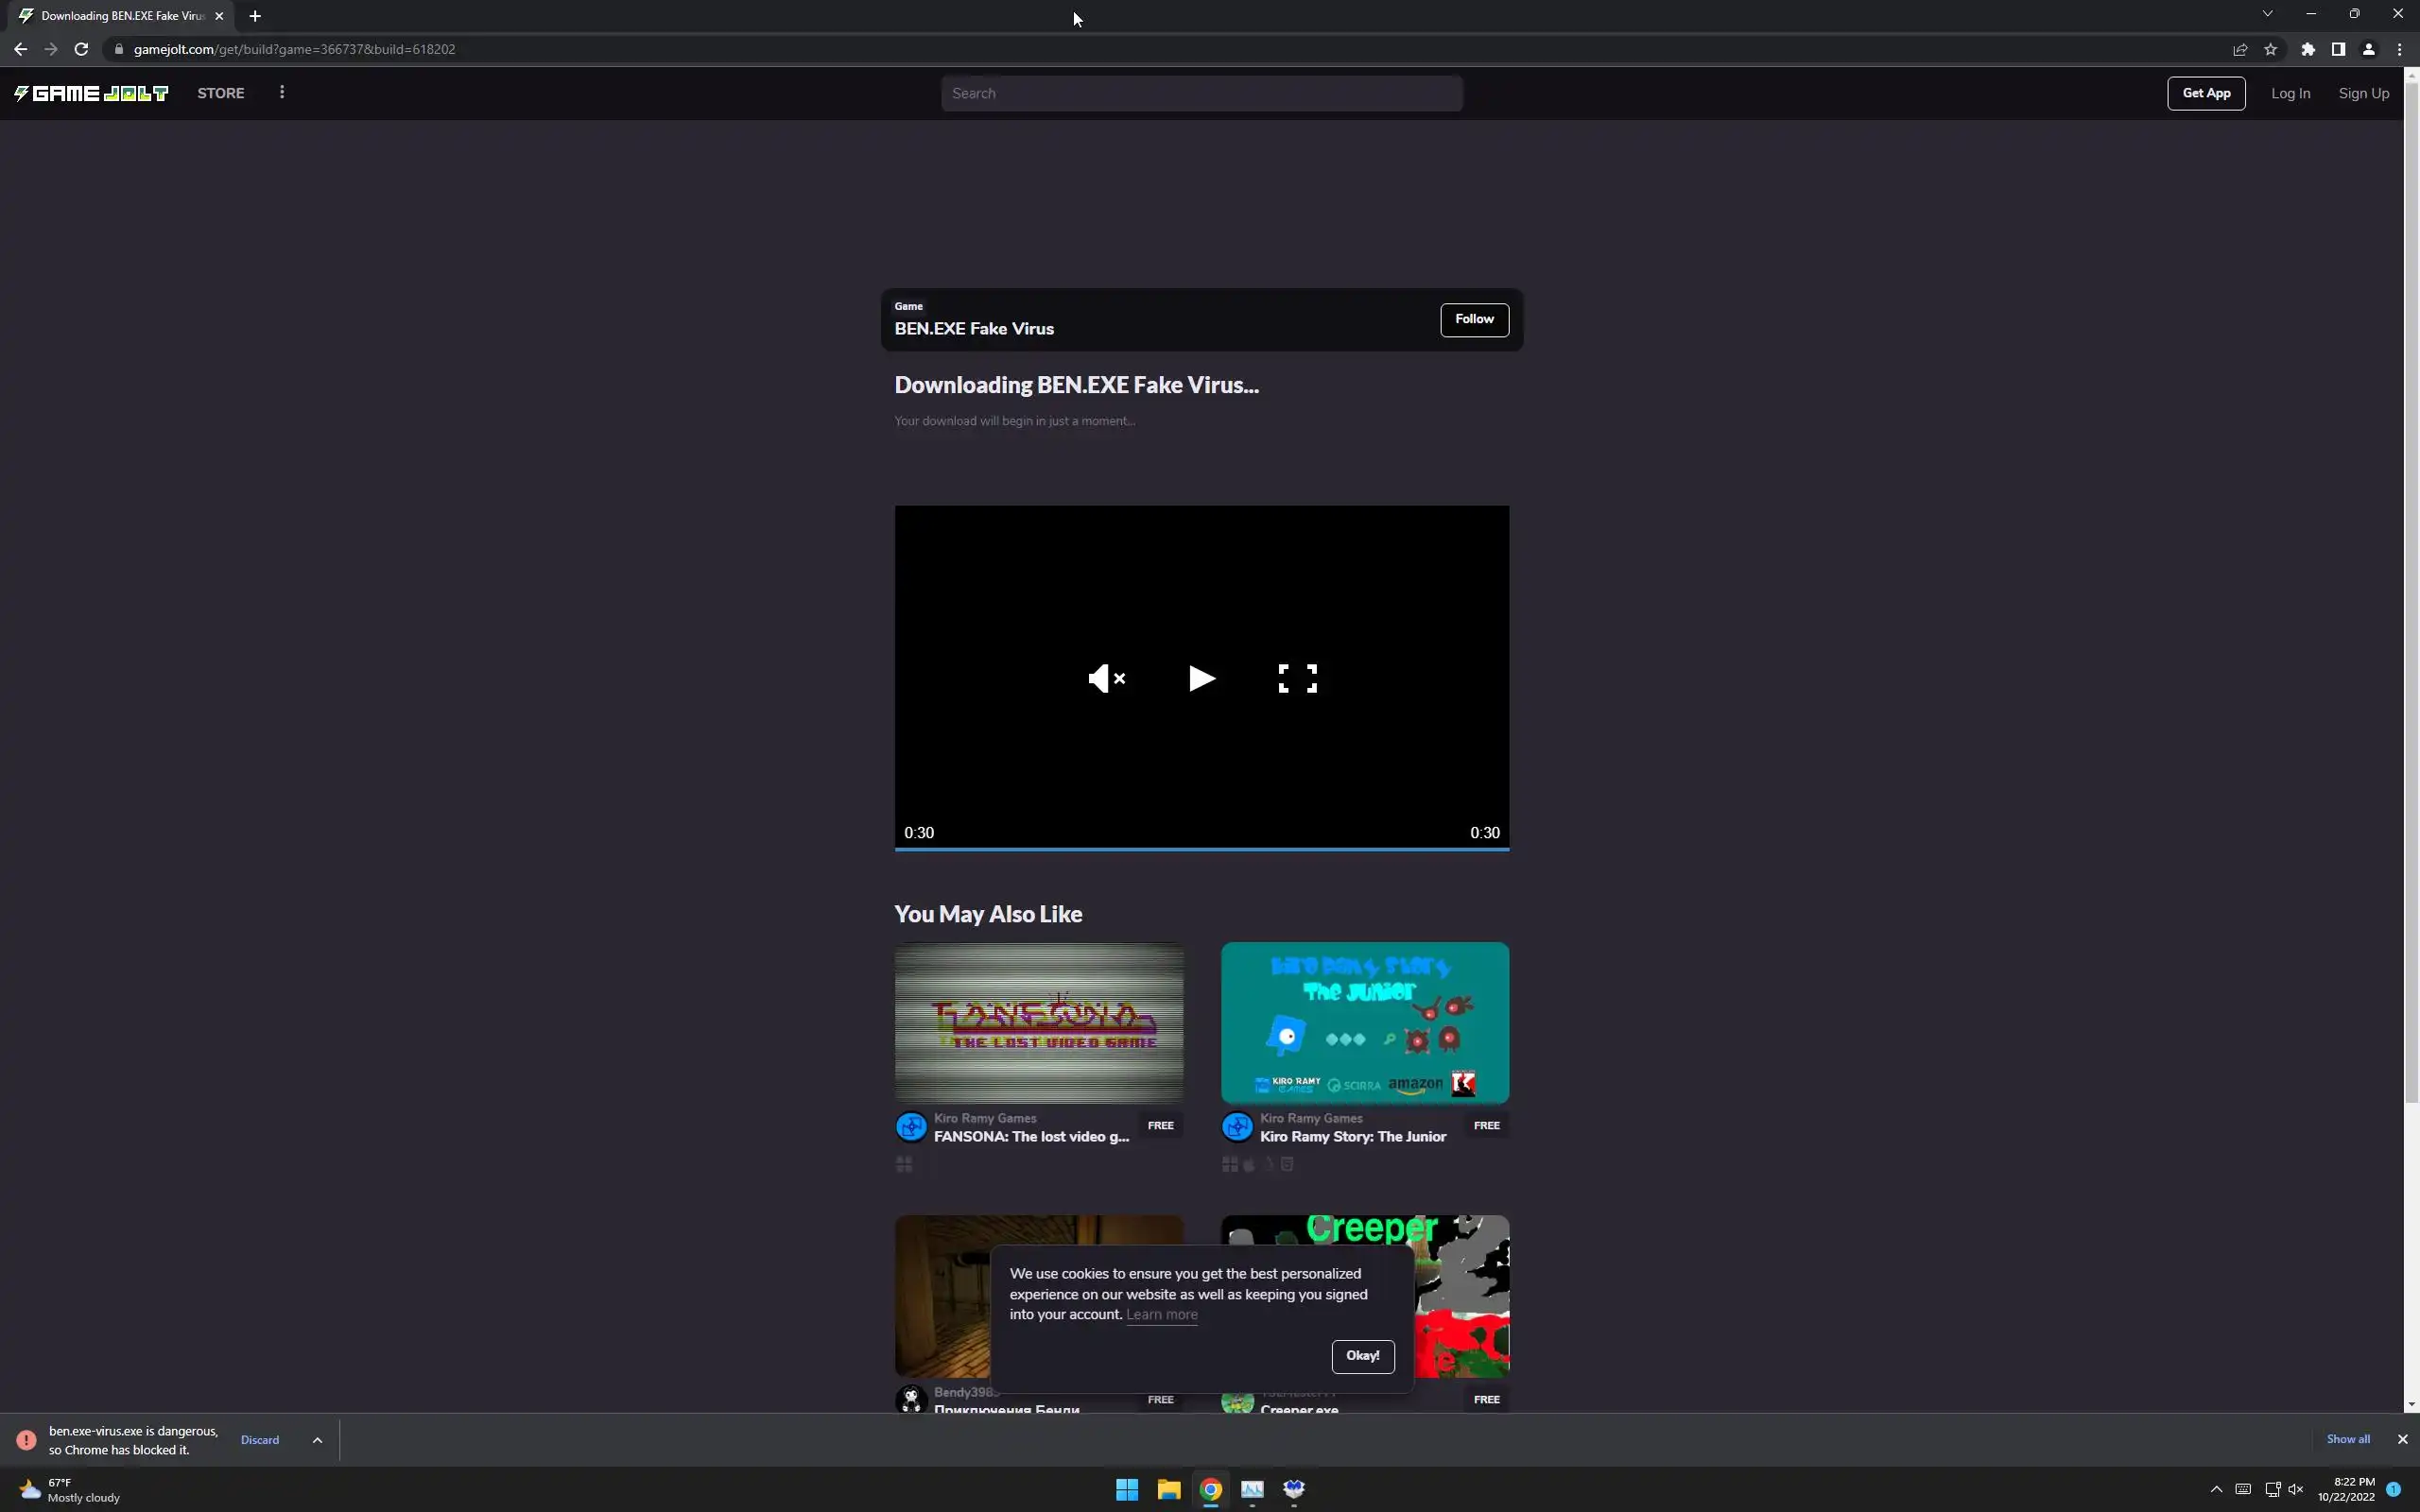2420x1512 pixels.
Task: Open the Log In link
Action: click(x=2289, y=93)
